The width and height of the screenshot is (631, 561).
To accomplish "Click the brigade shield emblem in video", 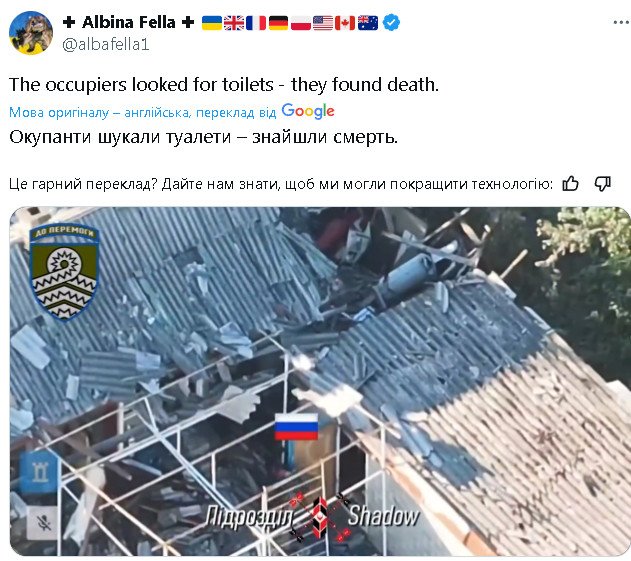I will click(64, 272).
